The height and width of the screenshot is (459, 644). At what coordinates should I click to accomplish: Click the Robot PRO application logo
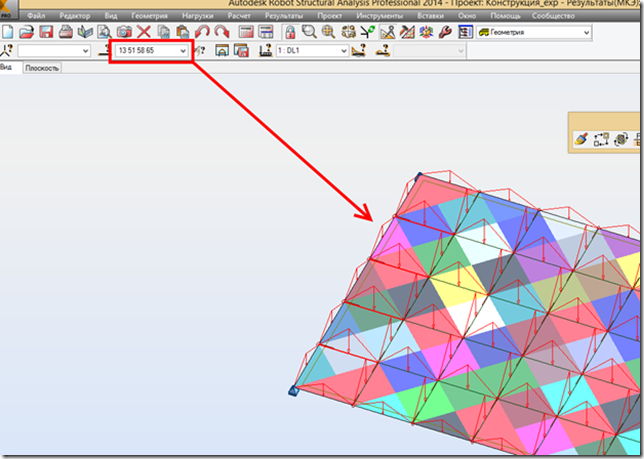click(6, 9)
